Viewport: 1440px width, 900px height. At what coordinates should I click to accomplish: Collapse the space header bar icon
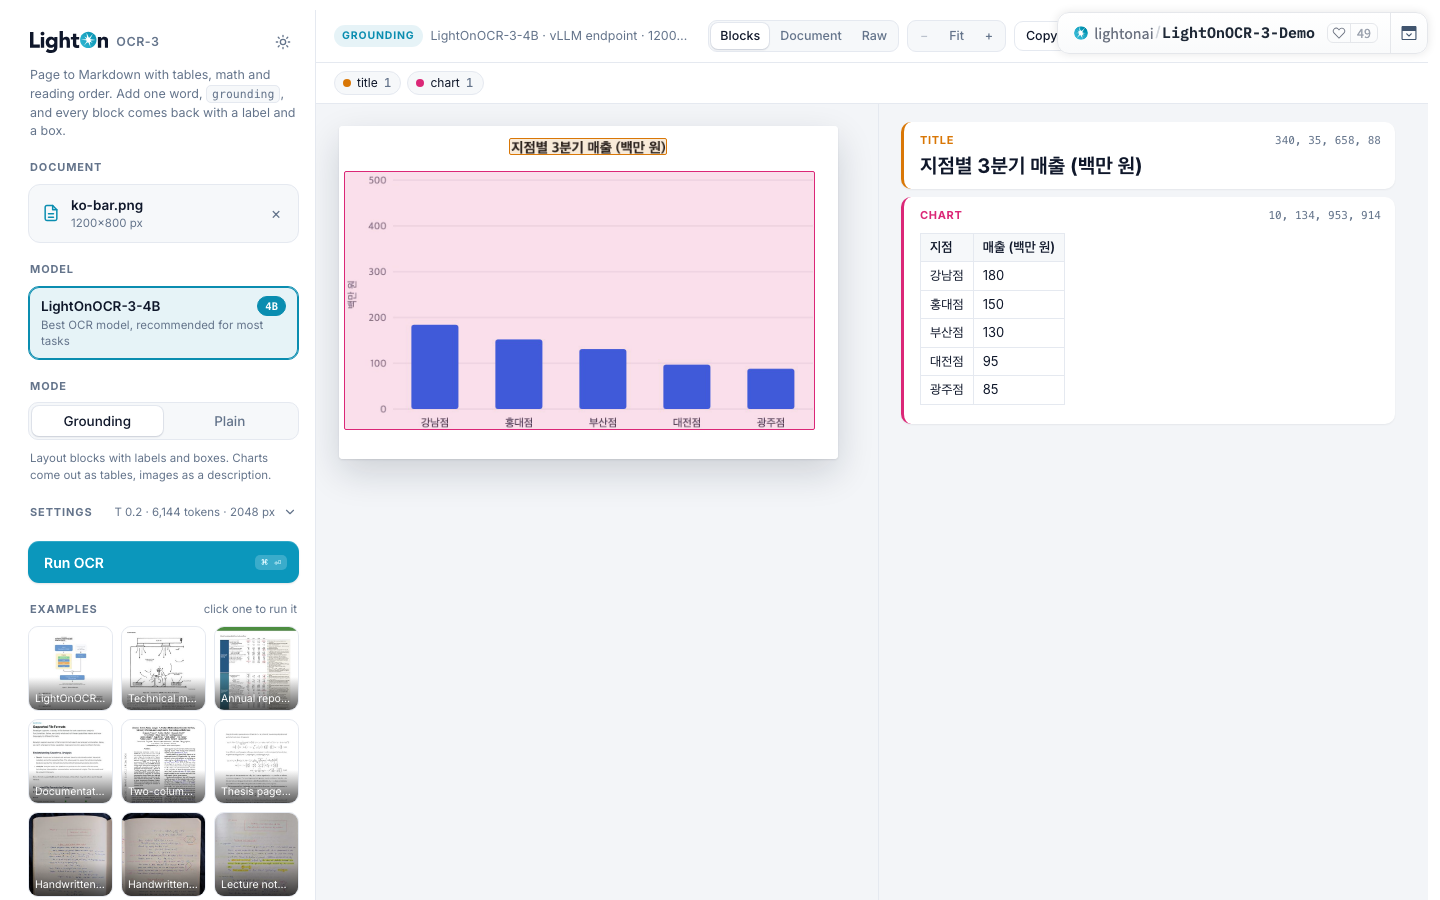coord(1409,33)
